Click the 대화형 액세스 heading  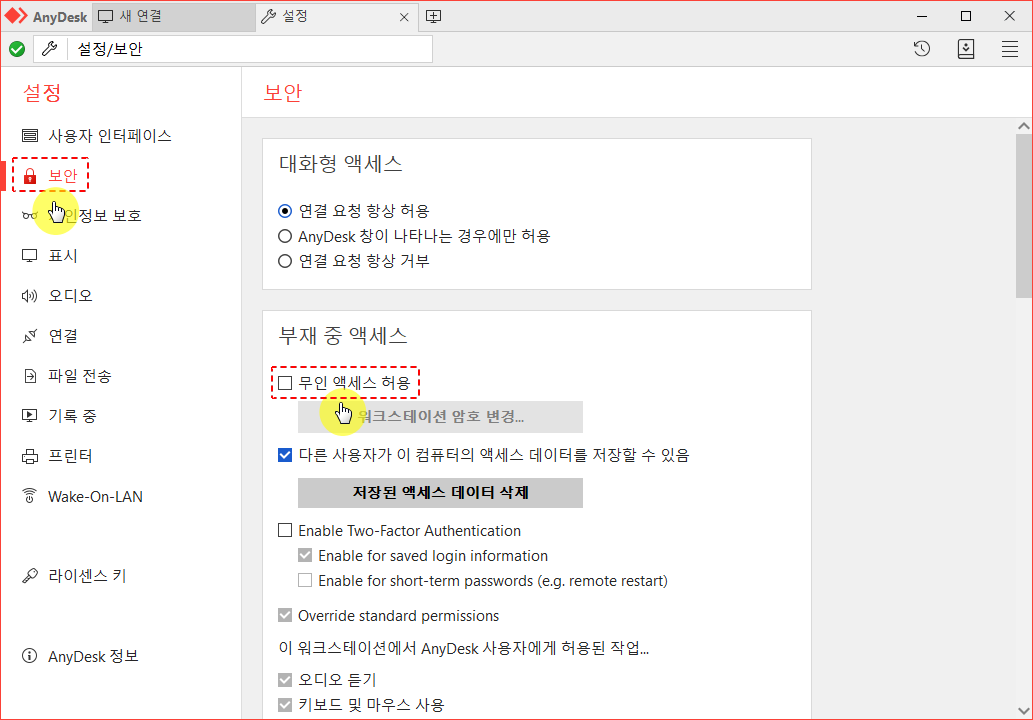[x=341, y=163]
